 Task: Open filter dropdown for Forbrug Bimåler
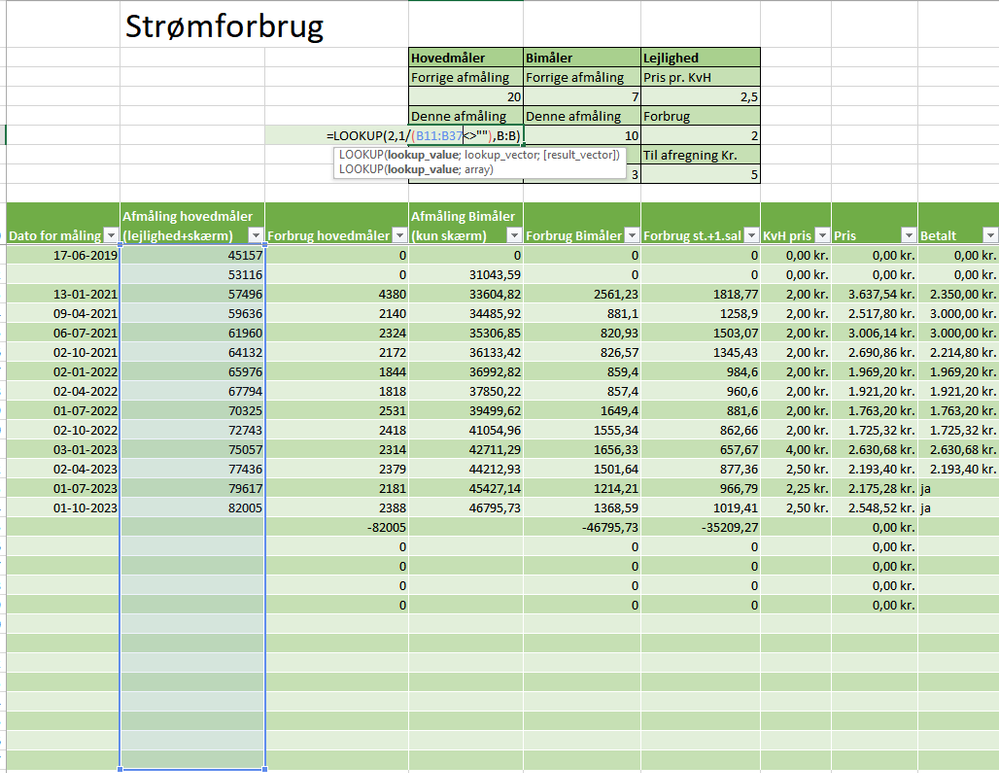[x=631, y=235]
